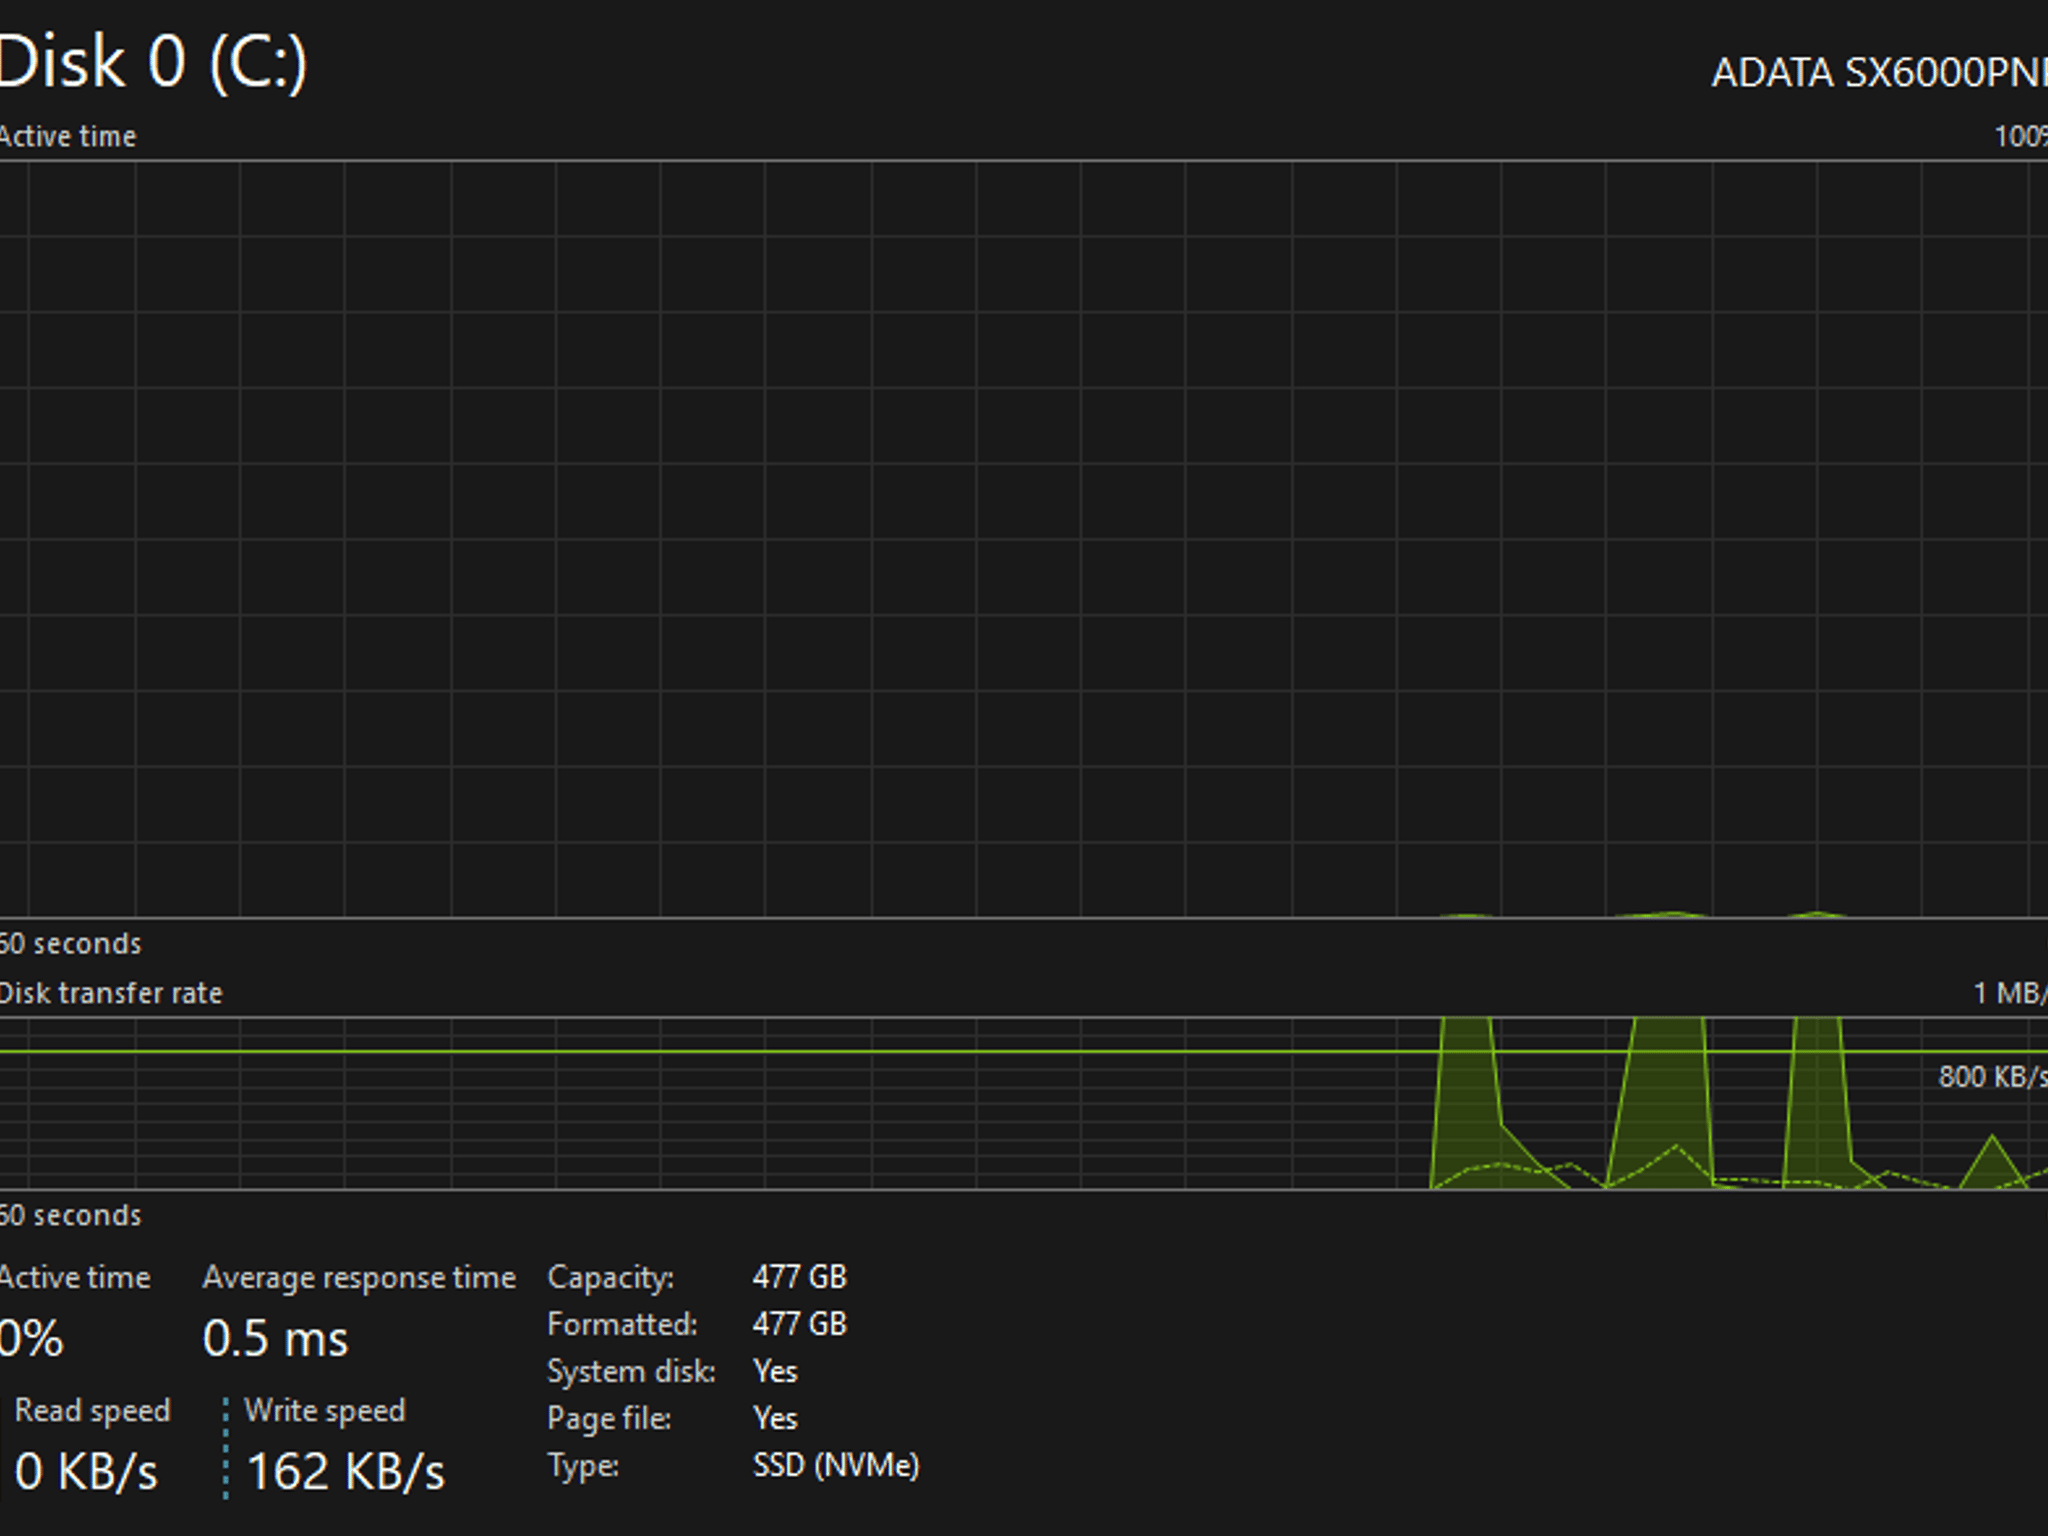Screen dimensions: 2048x1536
Task: Click the SSD (NVMe) type value
Action: tap(836, 1465)
